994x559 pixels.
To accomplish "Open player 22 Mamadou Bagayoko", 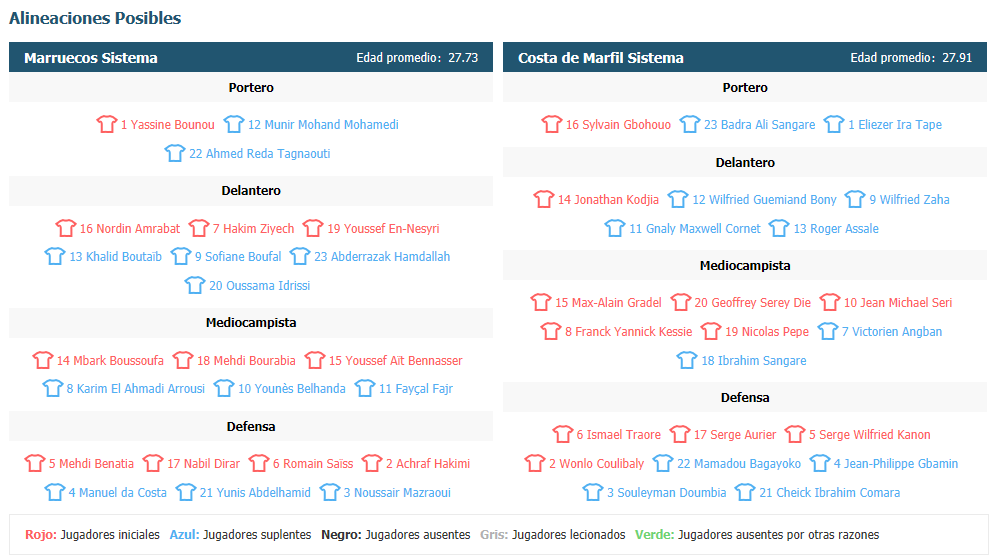I will click(x=739, y=464).
